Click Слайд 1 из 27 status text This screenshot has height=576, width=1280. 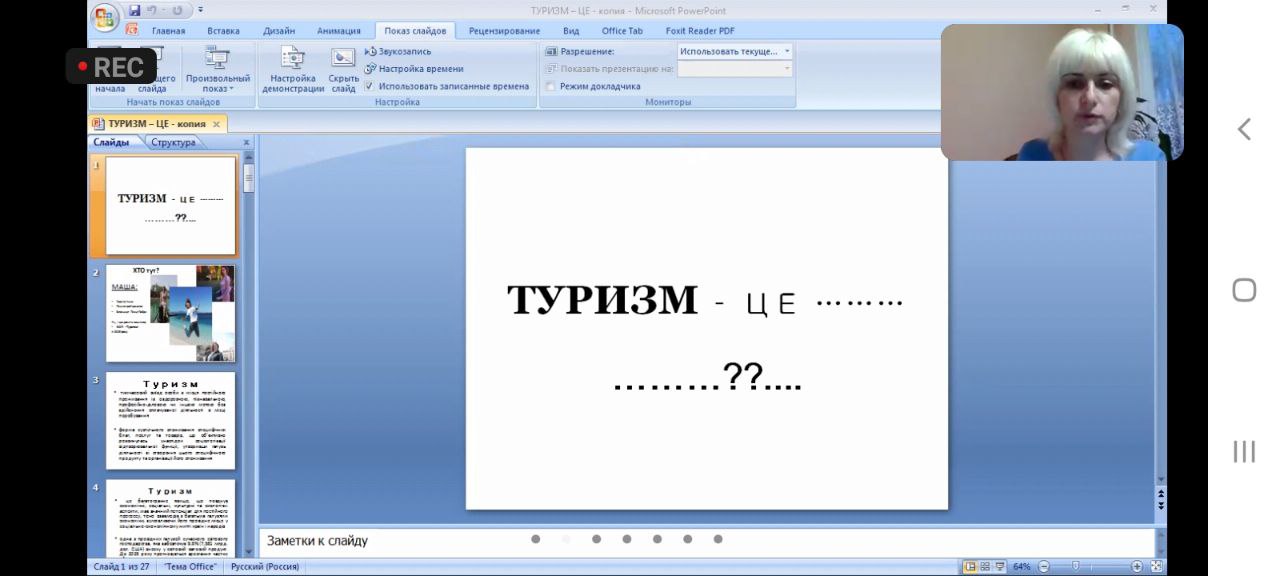coord(121,567)
